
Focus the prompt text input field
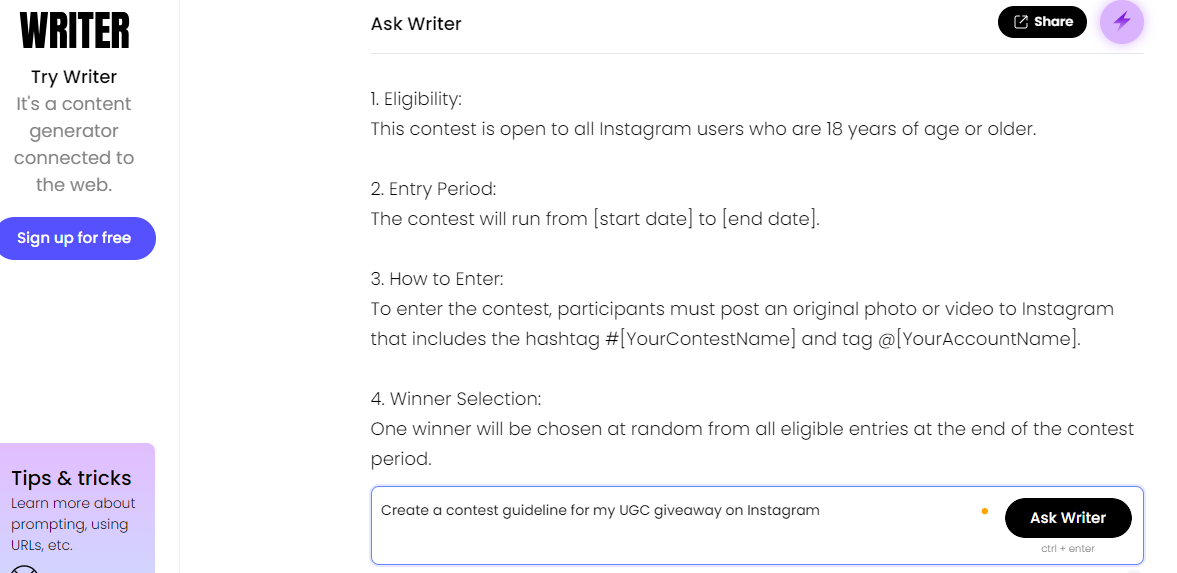676,525
